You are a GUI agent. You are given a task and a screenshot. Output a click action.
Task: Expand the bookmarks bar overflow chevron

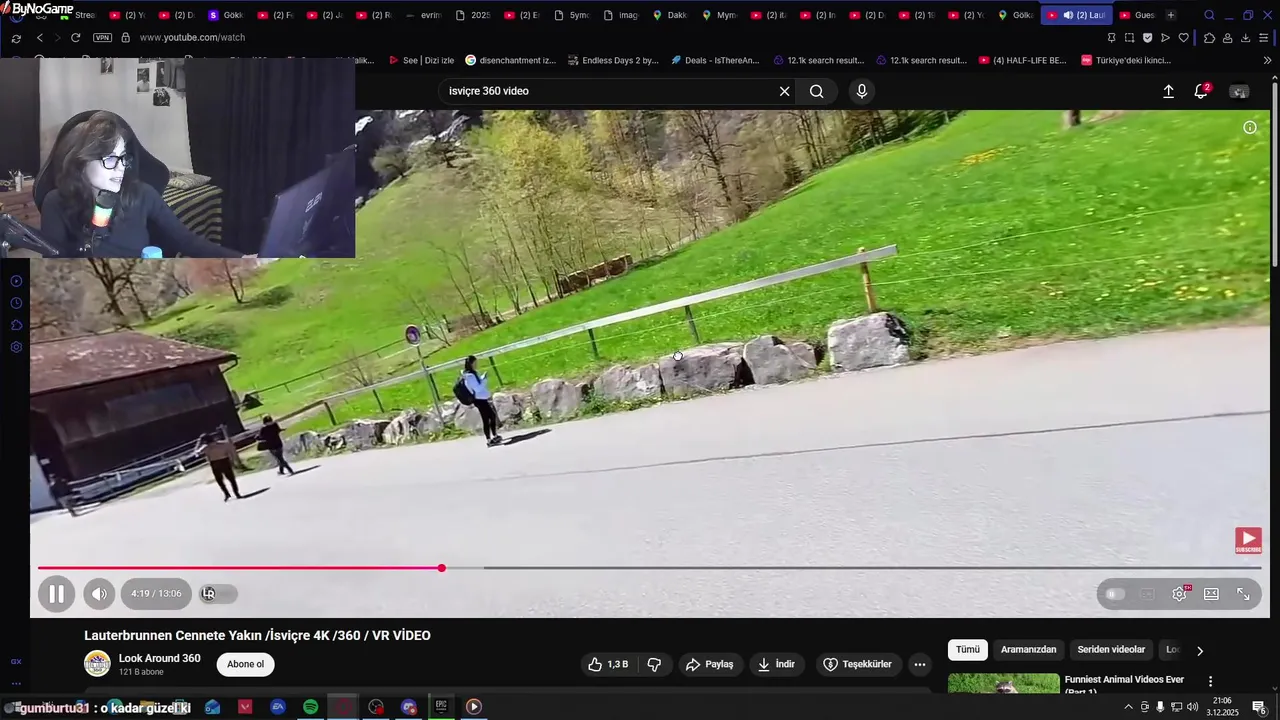click(x=1267, y=60)
